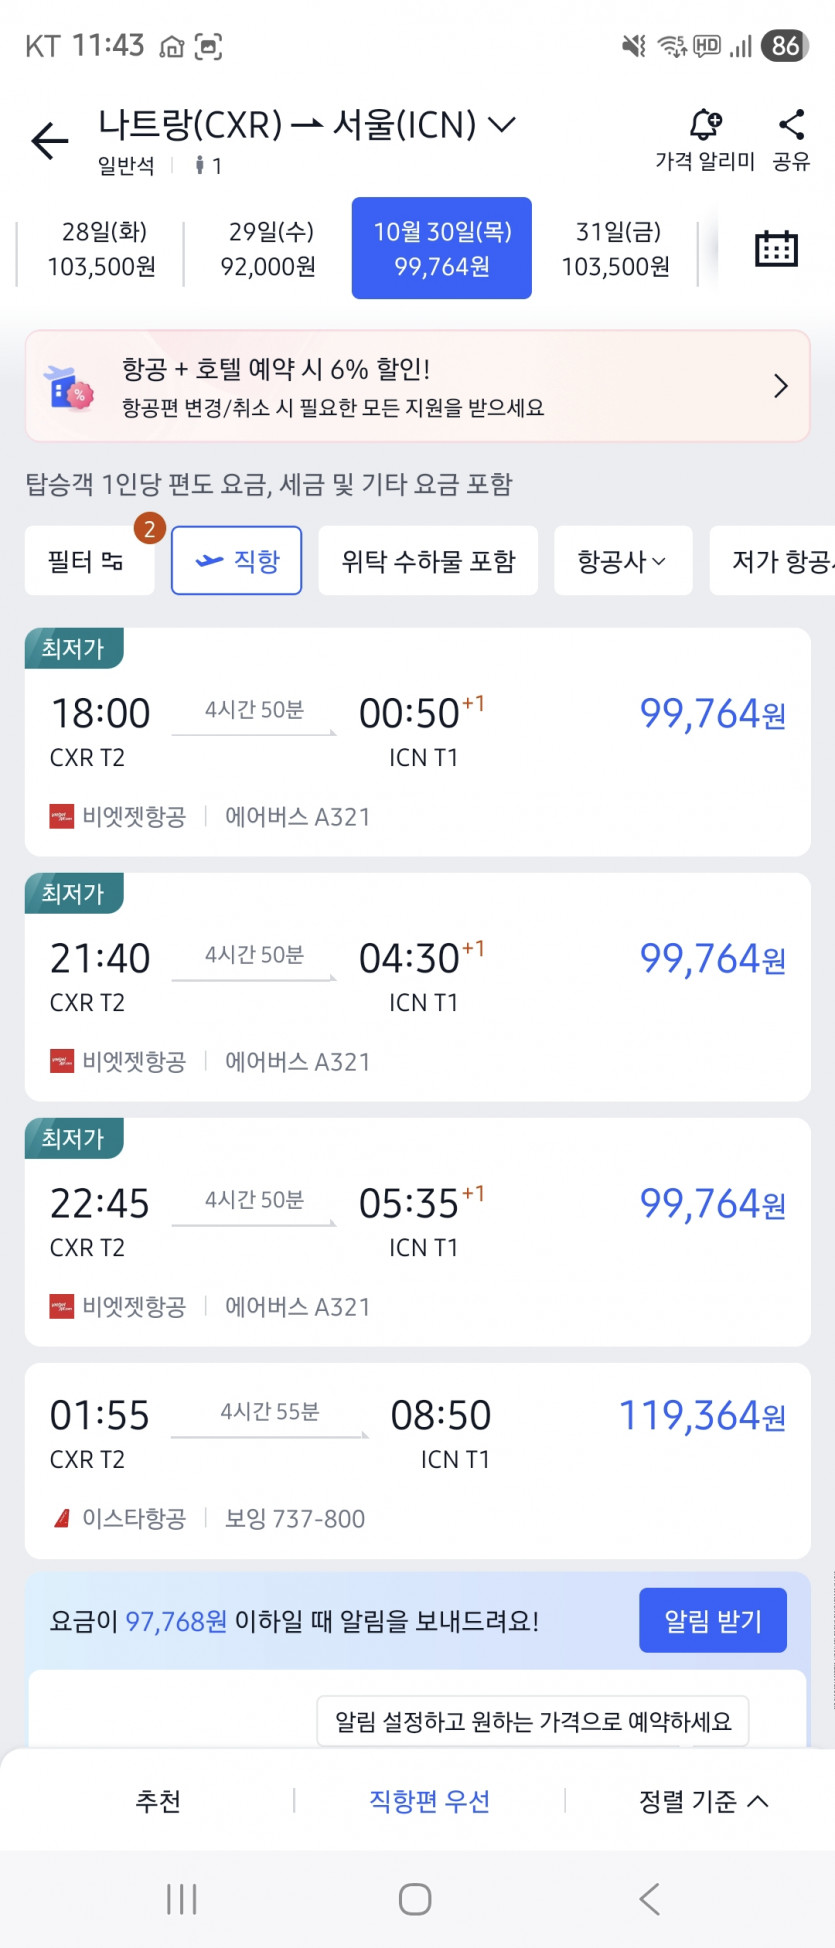Image resolution: width=835 pixels, height=1948 pixels.
Task: Open the airline (항공사) dropdown
Action: [622, 561]
